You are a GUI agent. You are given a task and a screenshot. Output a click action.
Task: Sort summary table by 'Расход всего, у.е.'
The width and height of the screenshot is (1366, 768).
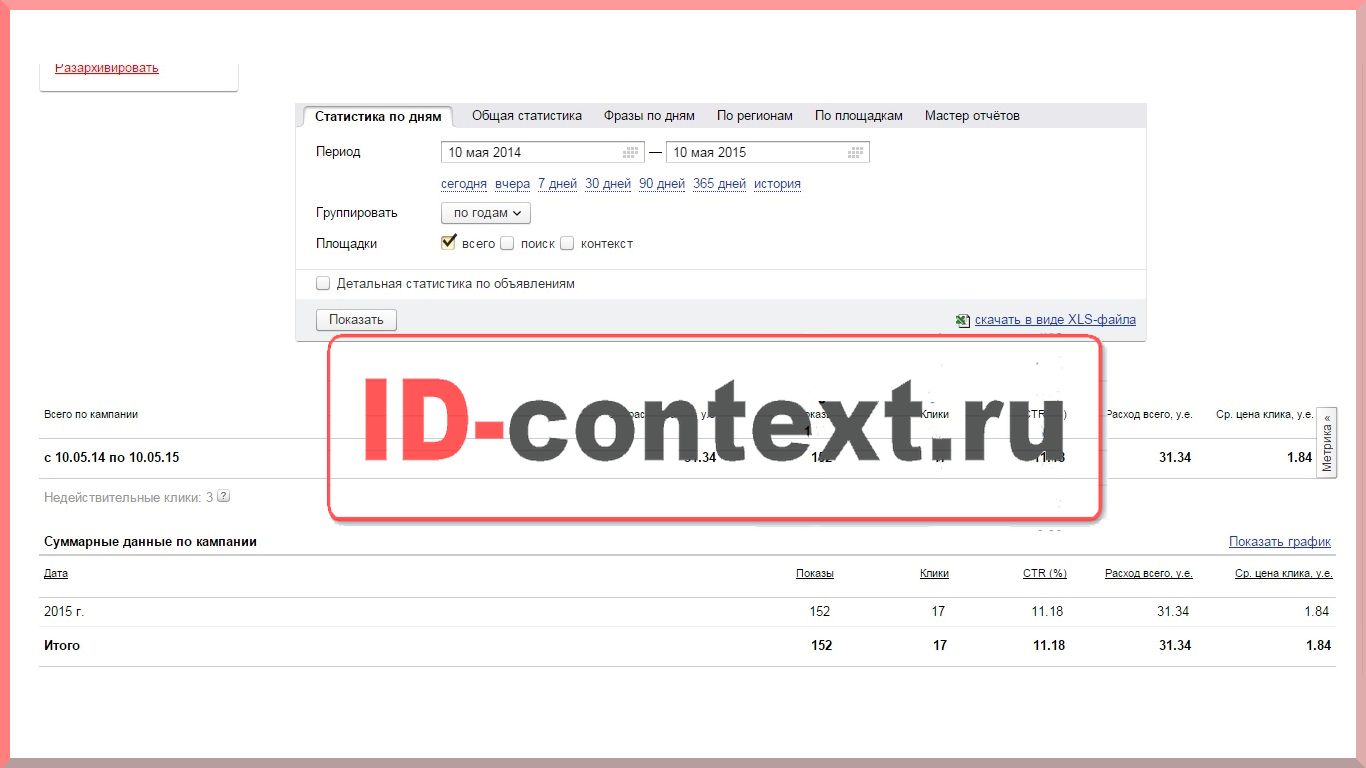(1149, 574)
